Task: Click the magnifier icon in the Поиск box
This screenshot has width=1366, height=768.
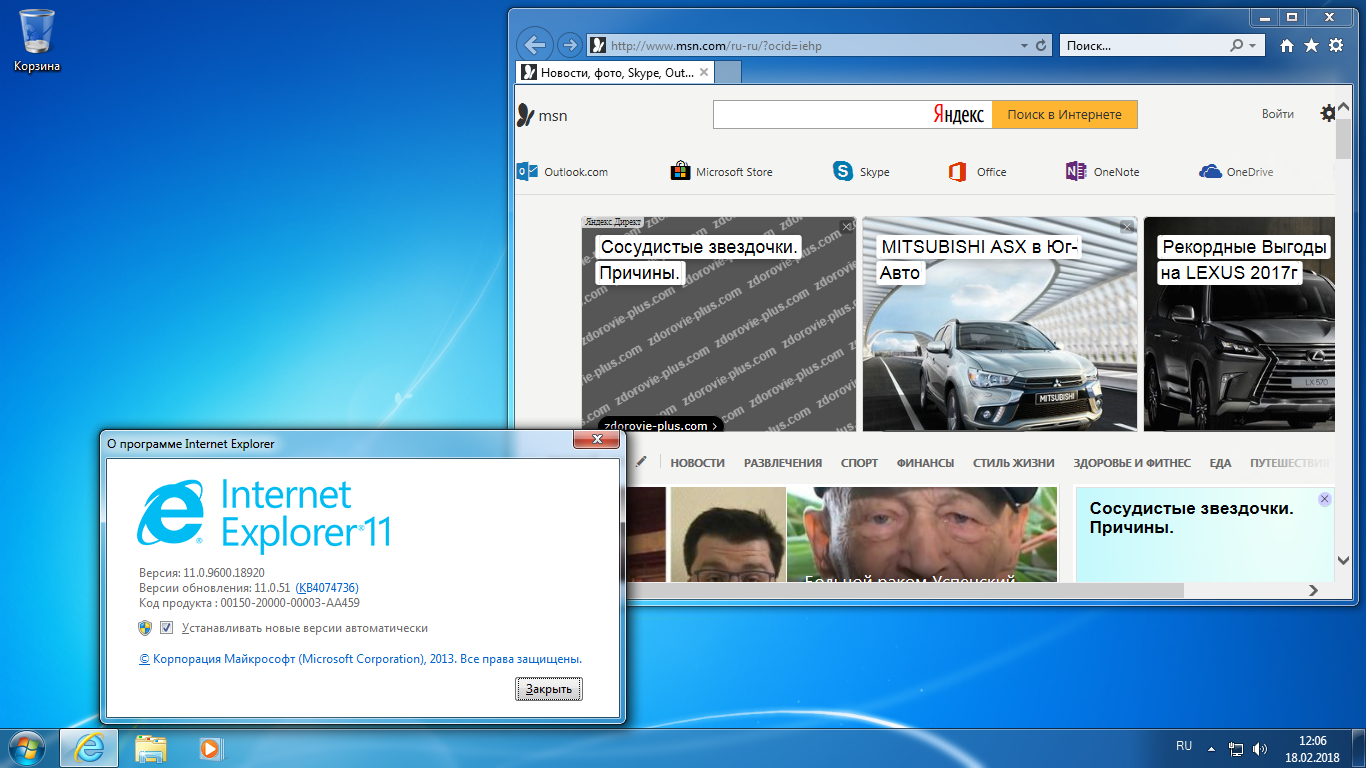Action: (x=1237, y=46)
